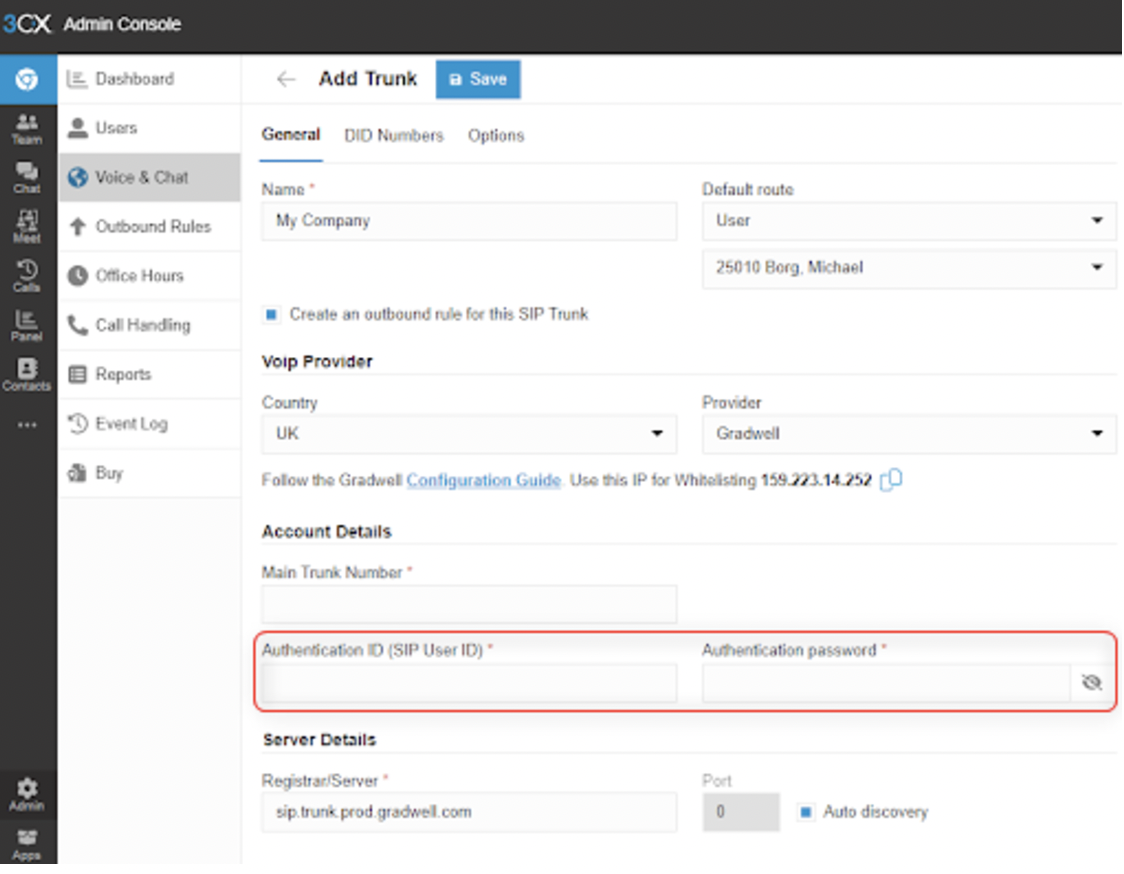Open the Apps icon at bottom
Image resolution: width=1124 pixels, height=874 pixels.
27,845
